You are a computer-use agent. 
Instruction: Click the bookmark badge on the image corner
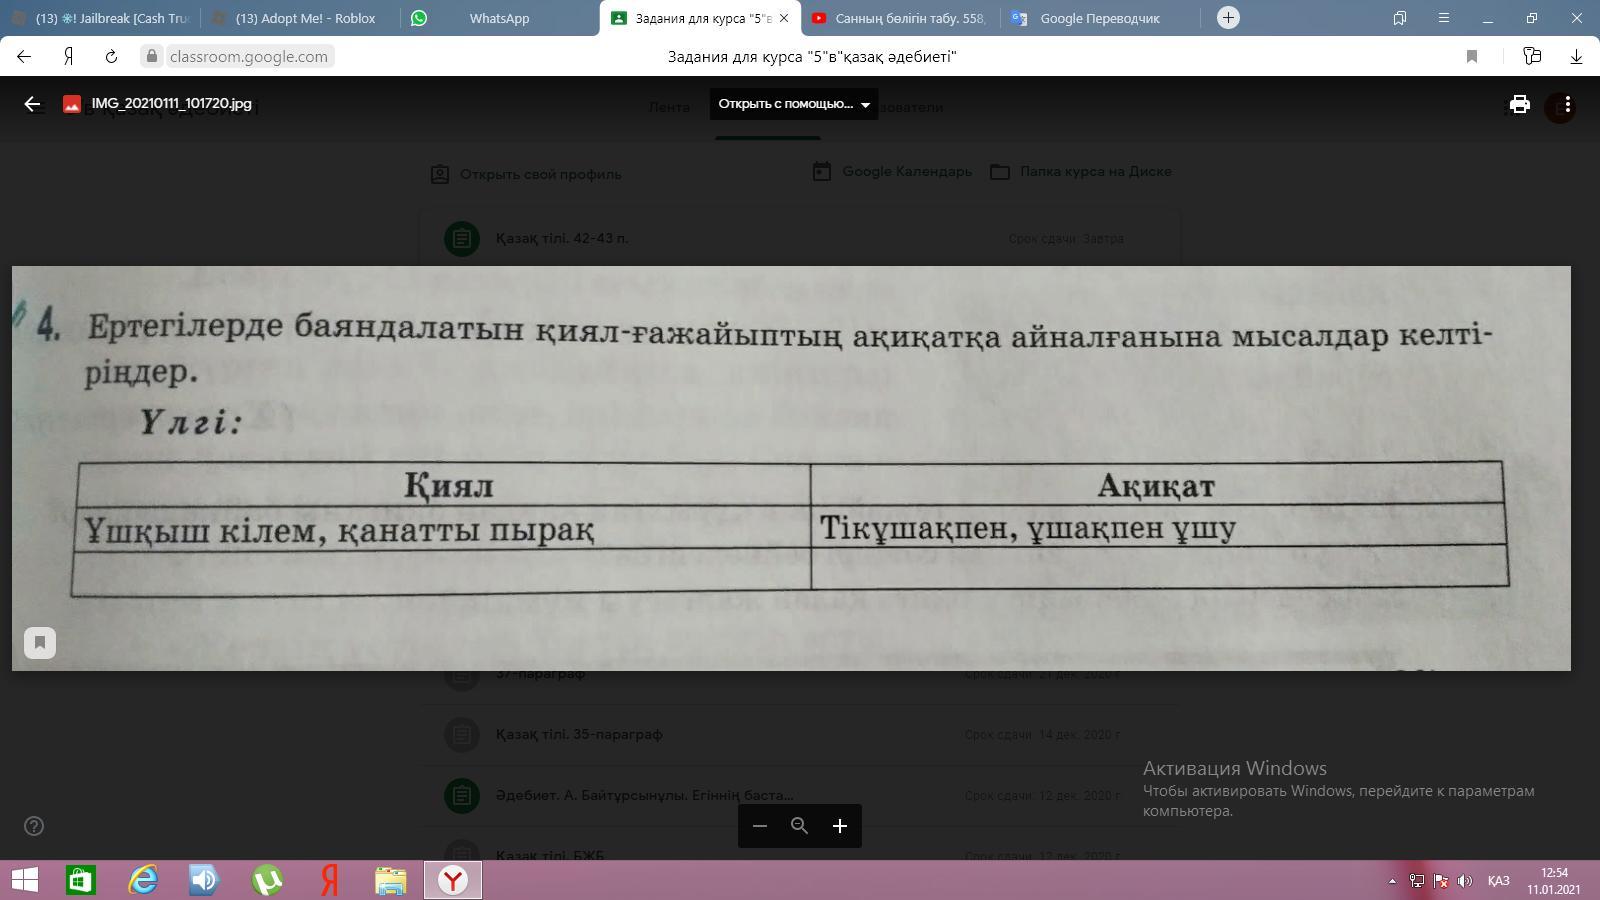(x=40, y=643)
